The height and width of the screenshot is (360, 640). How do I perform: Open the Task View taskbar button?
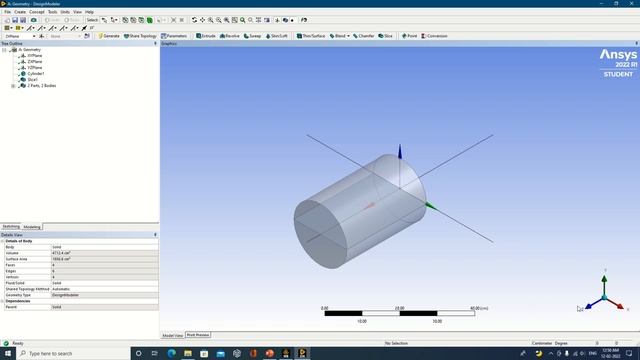pyautogui.click(x=155, y=353)
